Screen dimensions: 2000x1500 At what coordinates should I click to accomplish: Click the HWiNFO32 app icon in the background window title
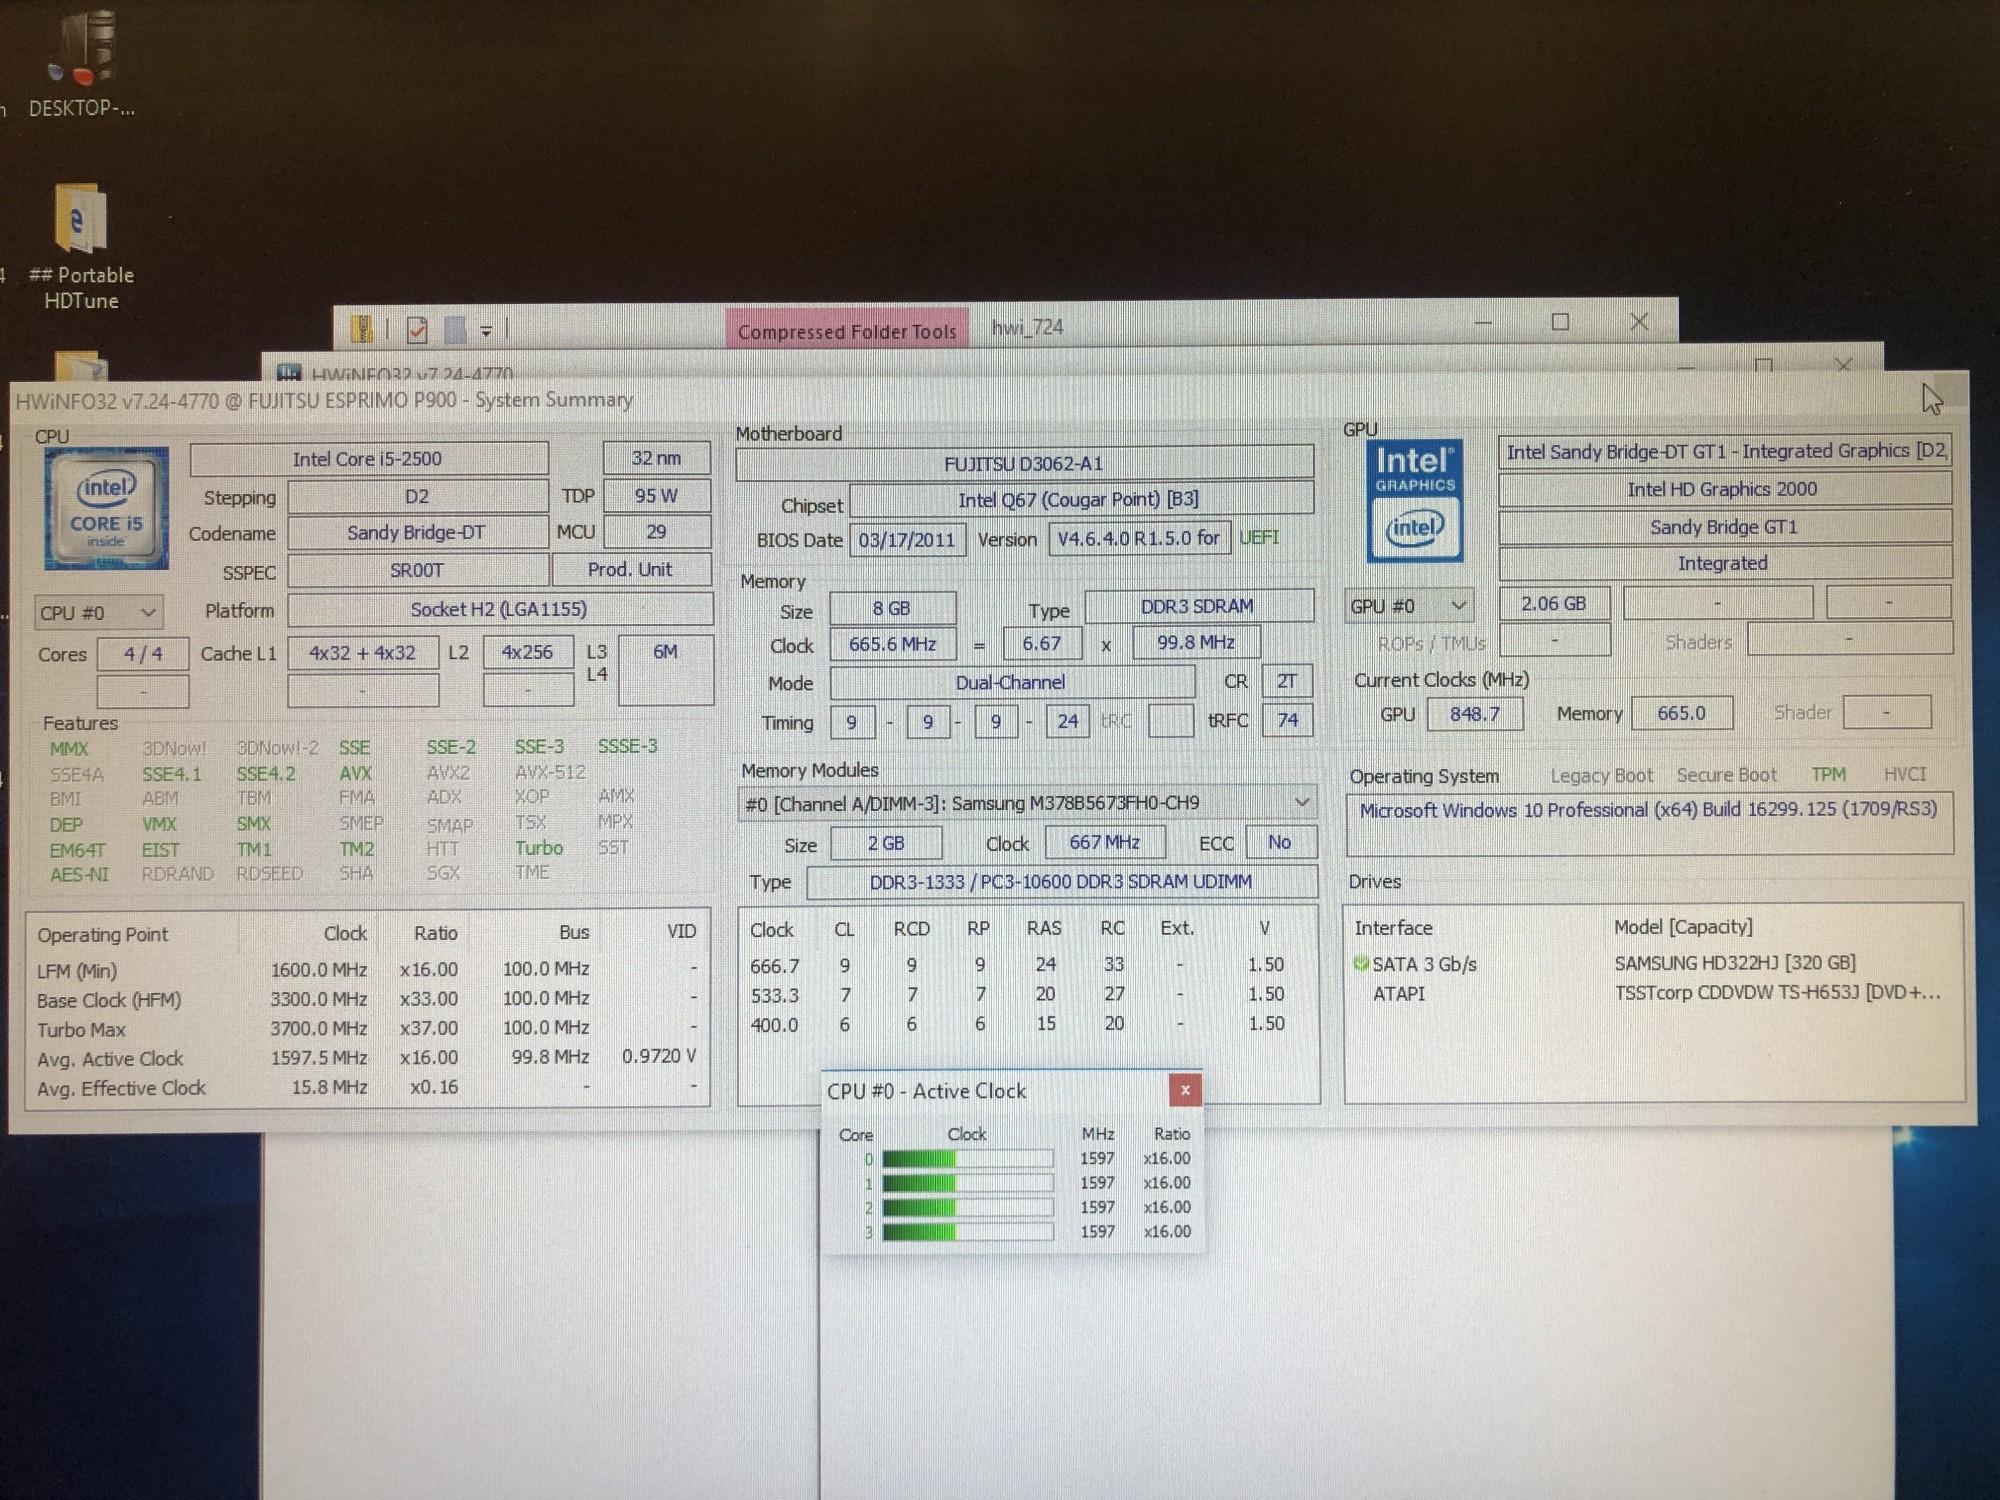tap(288, 374)
